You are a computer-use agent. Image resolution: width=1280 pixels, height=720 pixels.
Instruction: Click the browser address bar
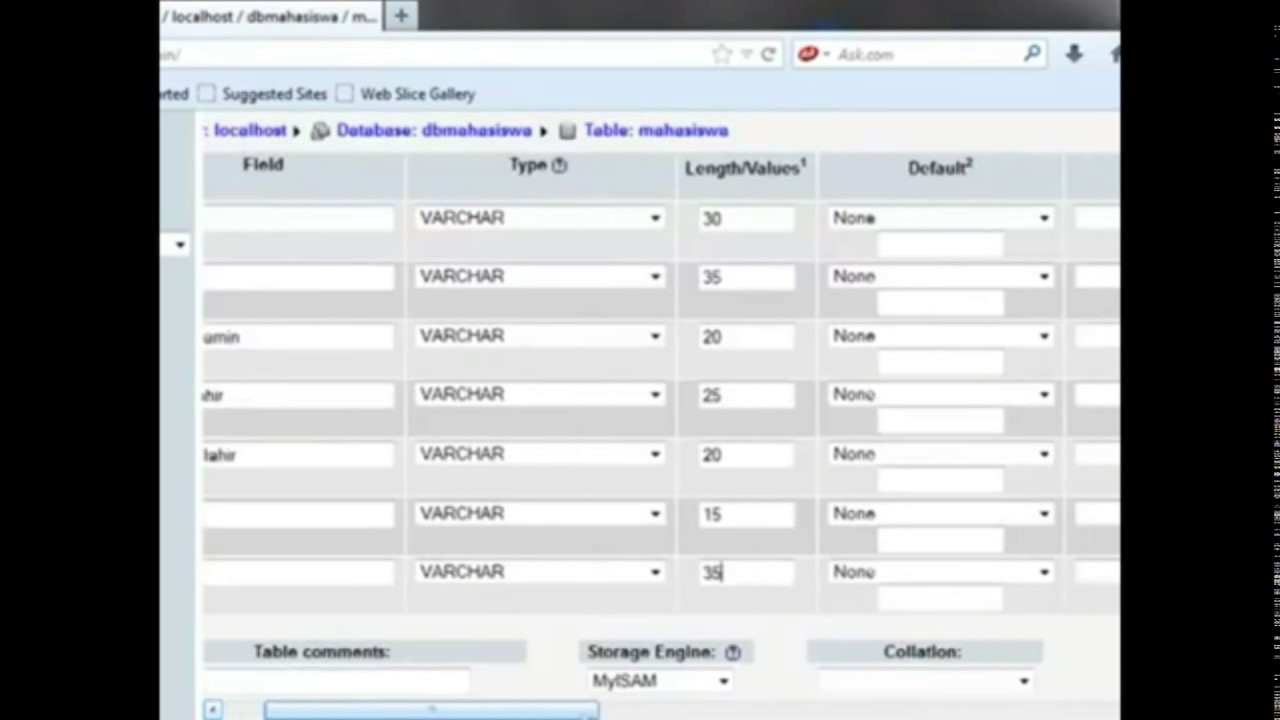click(x=430, y=55)
